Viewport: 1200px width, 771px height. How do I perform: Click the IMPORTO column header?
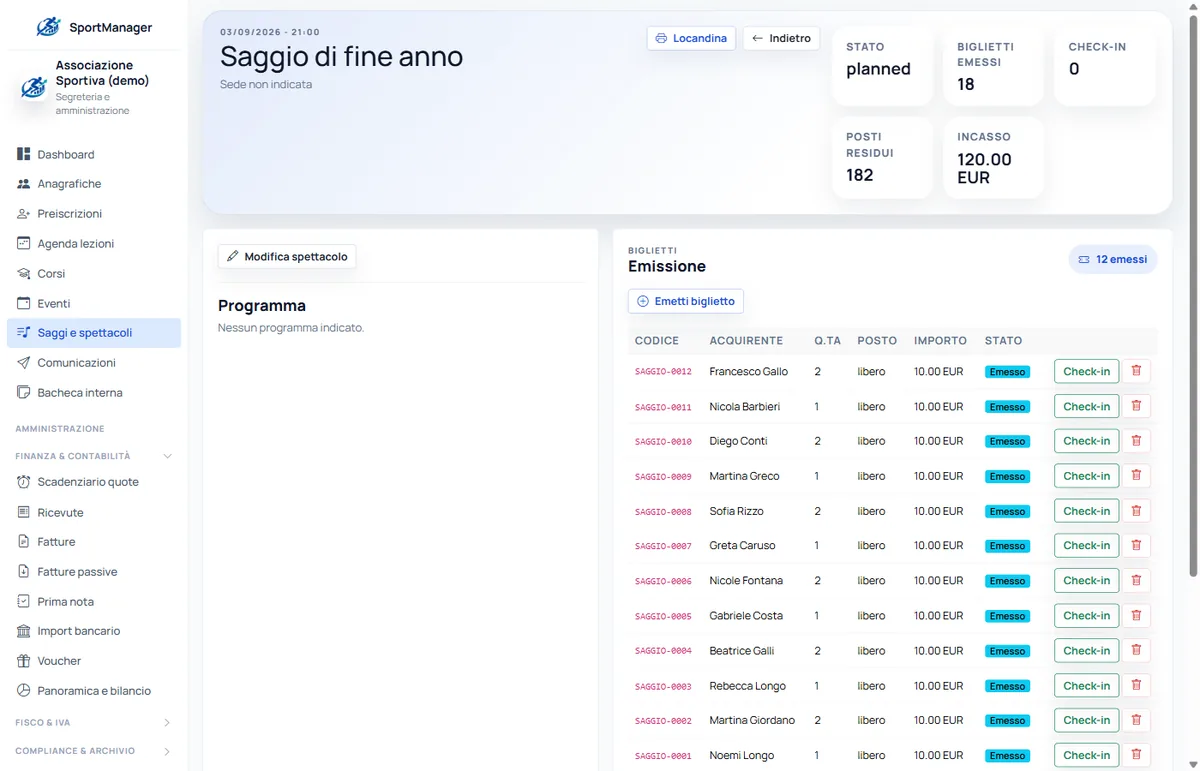point(940,341)
